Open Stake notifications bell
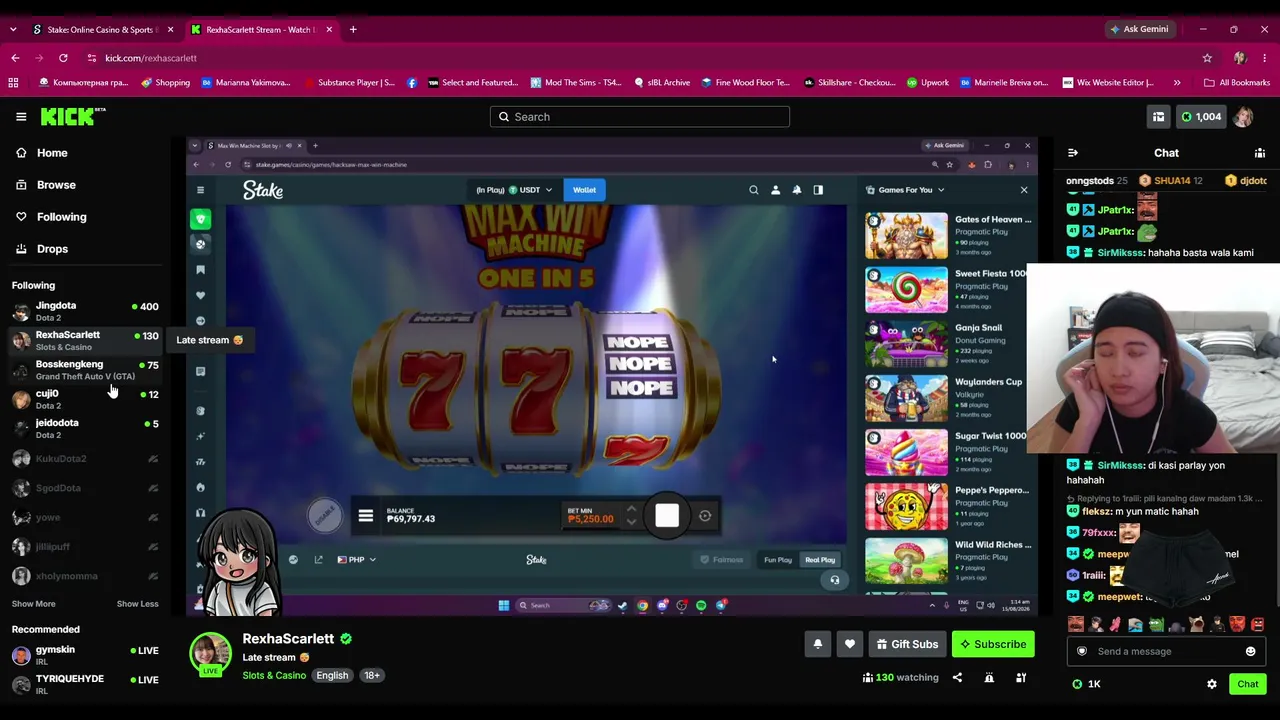This screenshot has height=720, width=1280. coord(797,190)
